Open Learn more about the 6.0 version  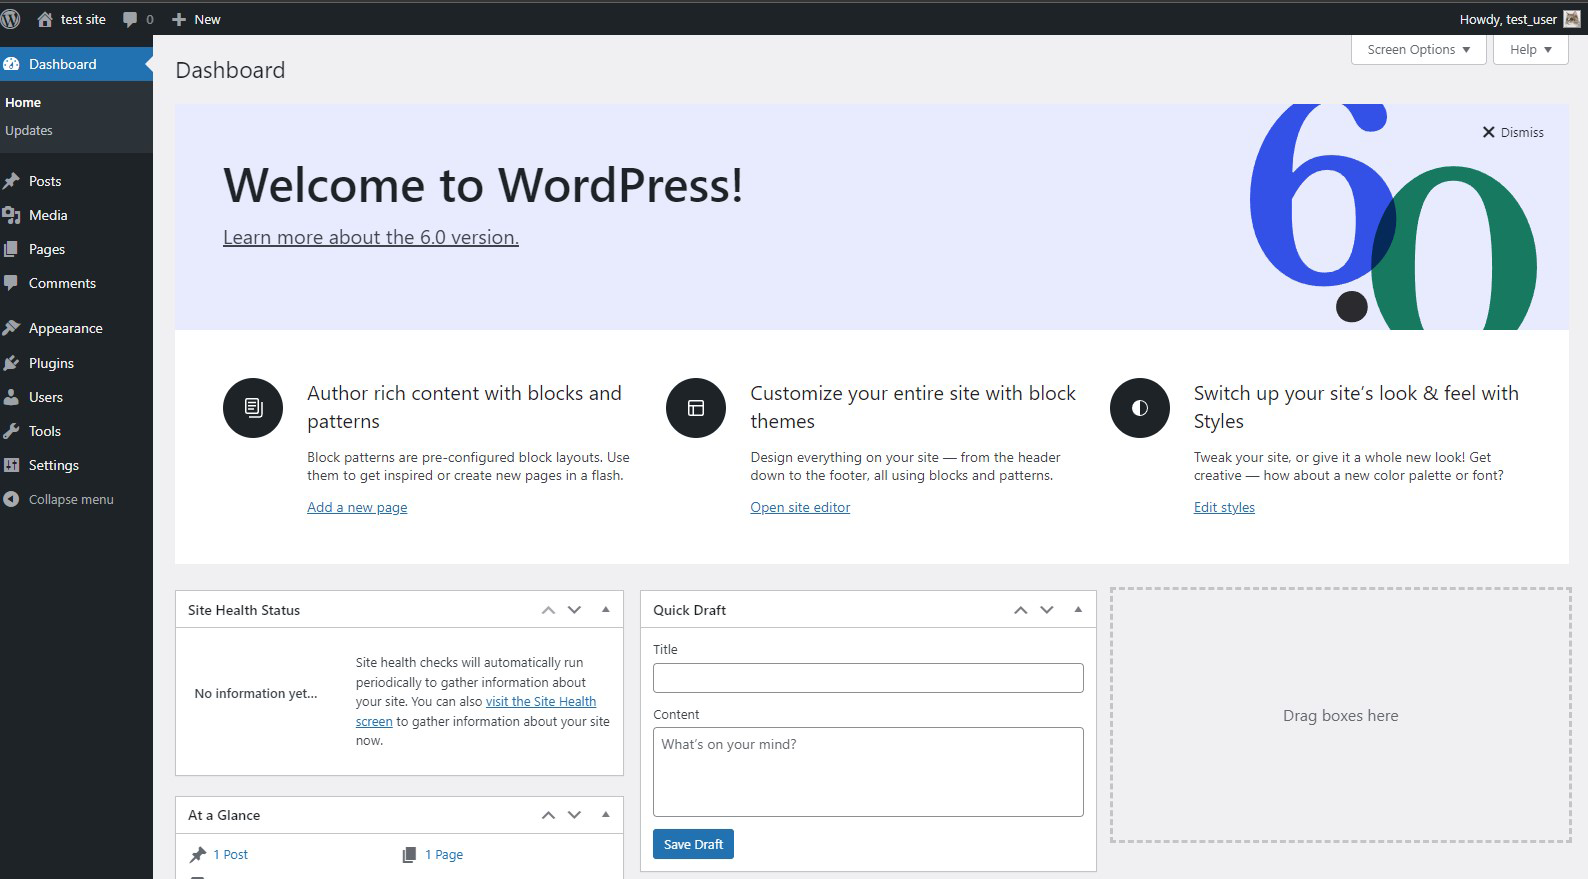(371, 237)
